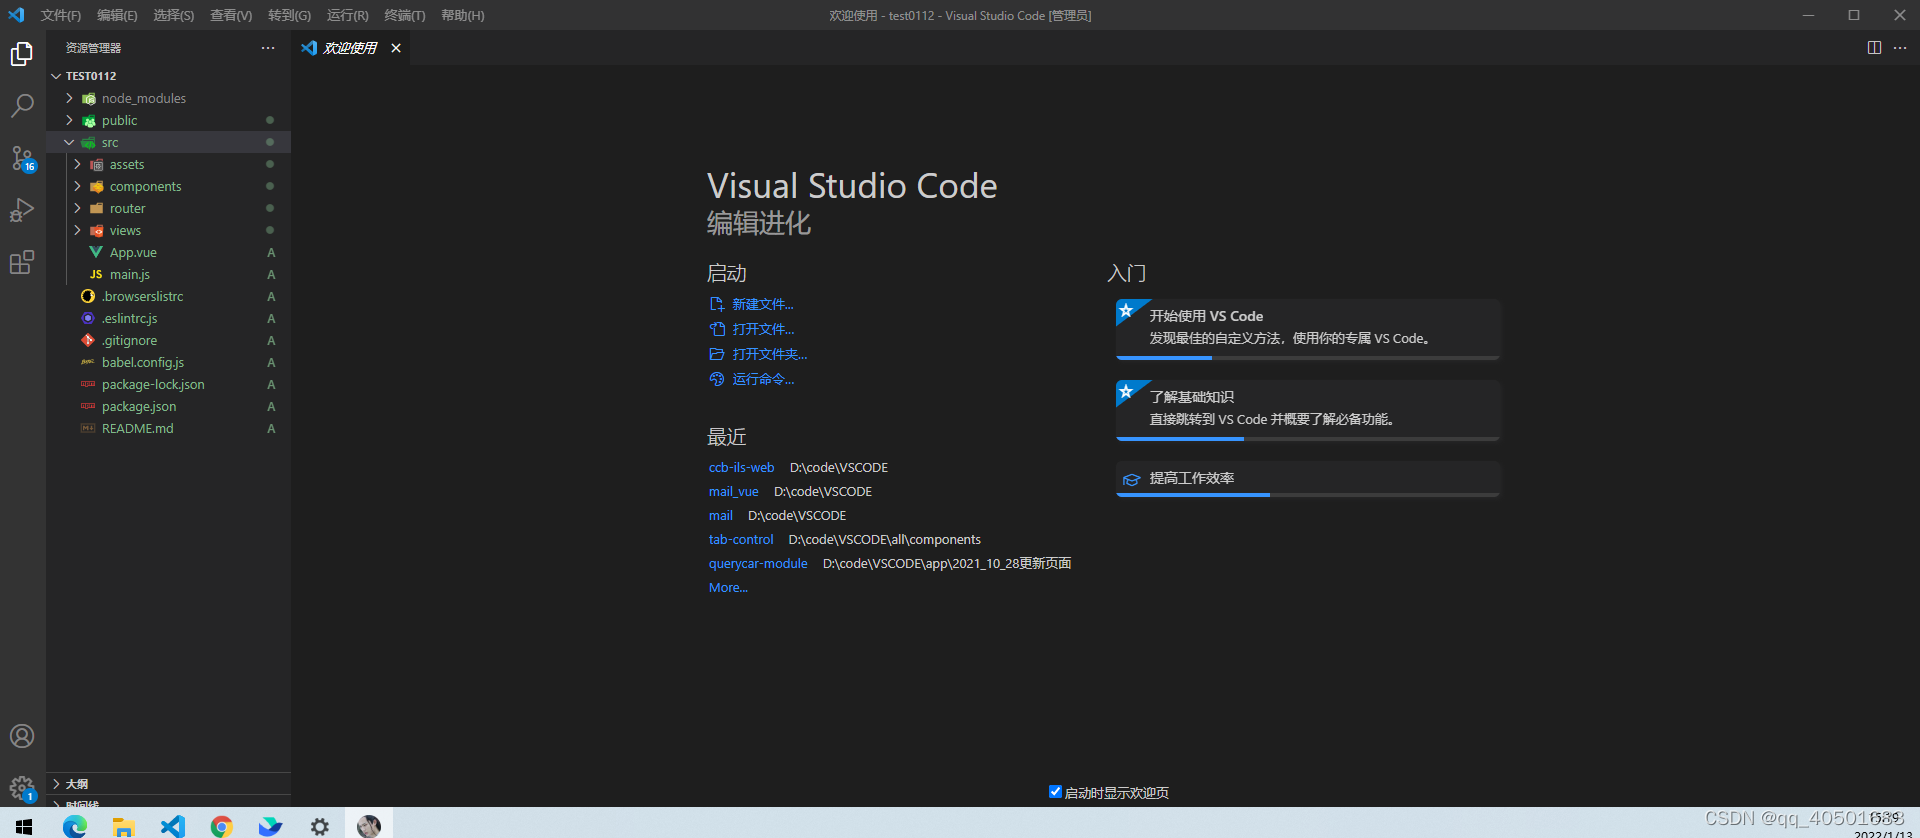This screenshot has height=838, width=1920.
Task: Open editor more actions ellipsis
Action: pyautogui.click(x=1900, y=48)
